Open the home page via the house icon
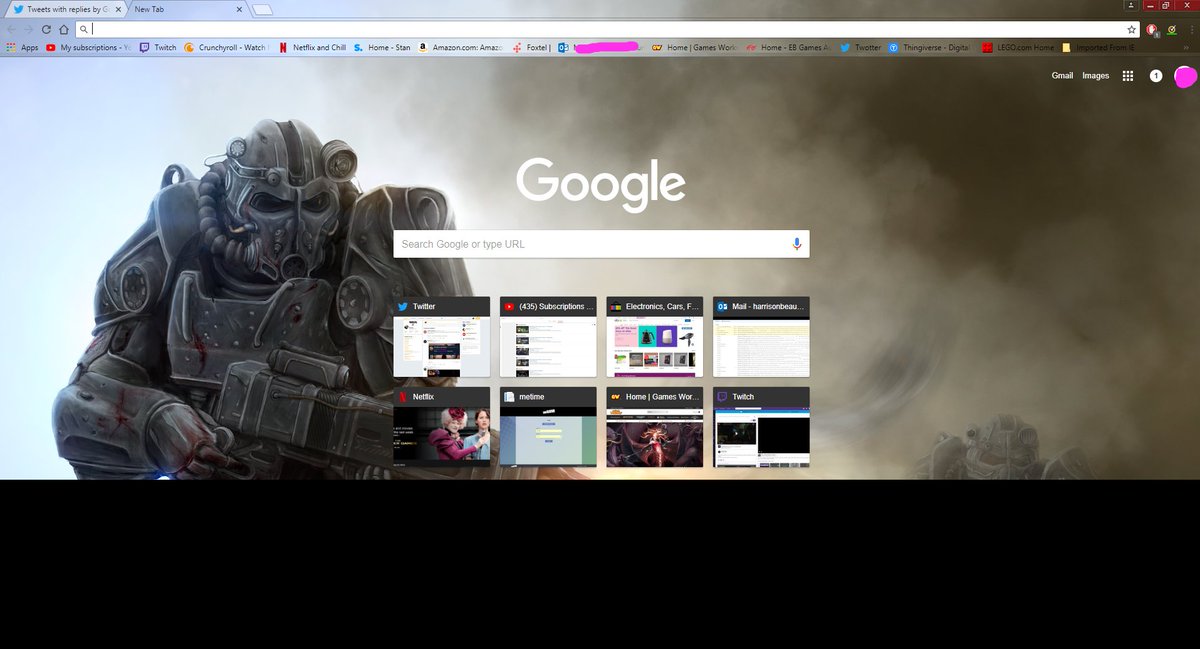 point(63,30)
